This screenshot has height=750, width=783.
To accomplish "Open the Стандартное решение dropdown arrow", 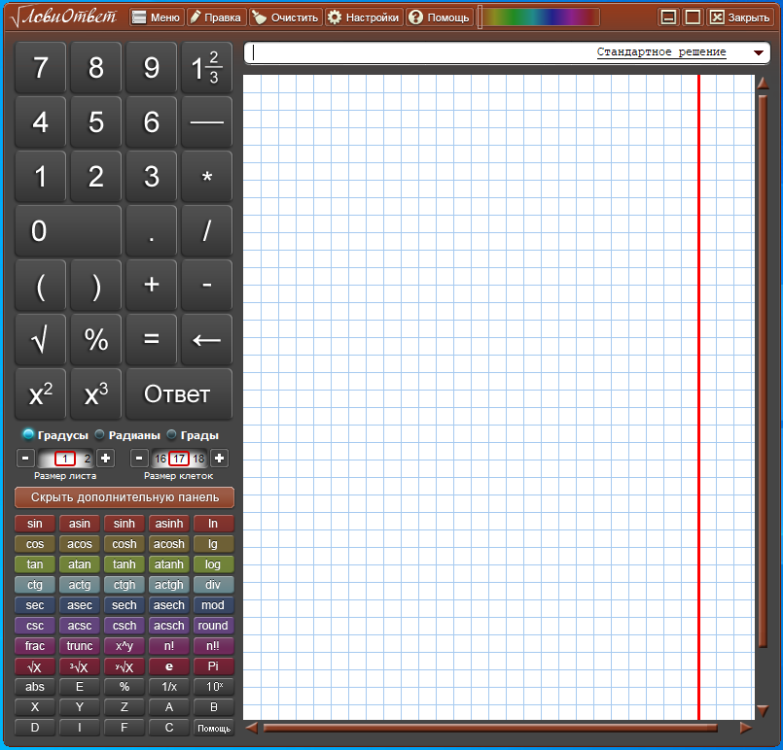I will tap(758, 52).
